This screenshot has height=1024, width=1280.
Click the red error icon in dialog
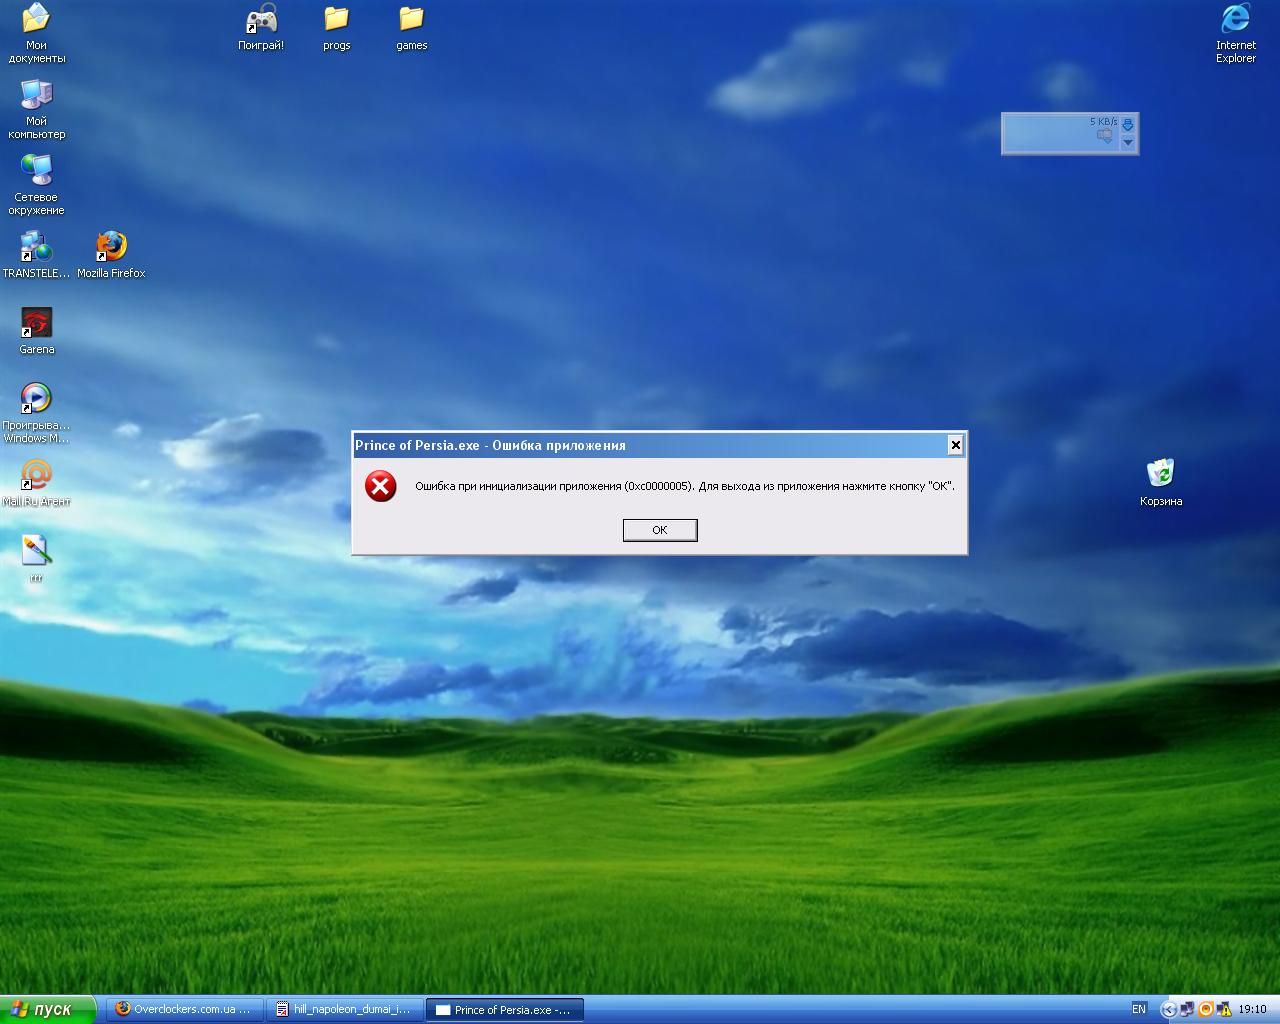coord(380,486)
